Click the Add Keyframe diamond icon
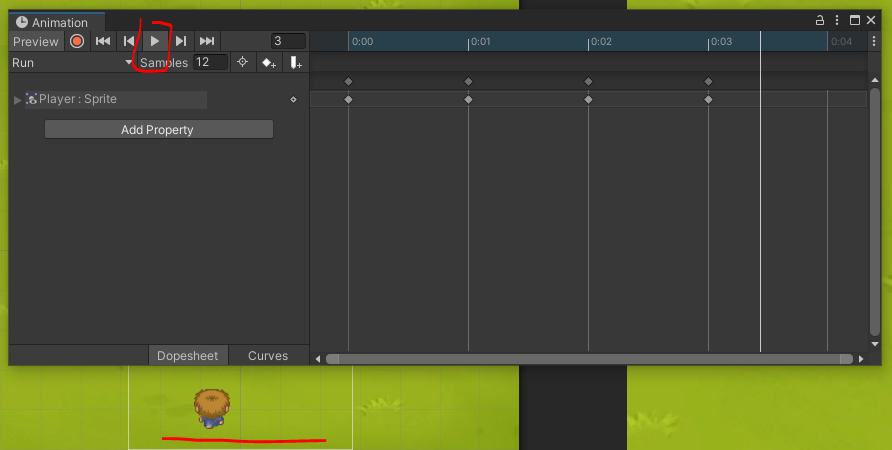The height and width of the screenshot is (450, 892). (269, 63)
